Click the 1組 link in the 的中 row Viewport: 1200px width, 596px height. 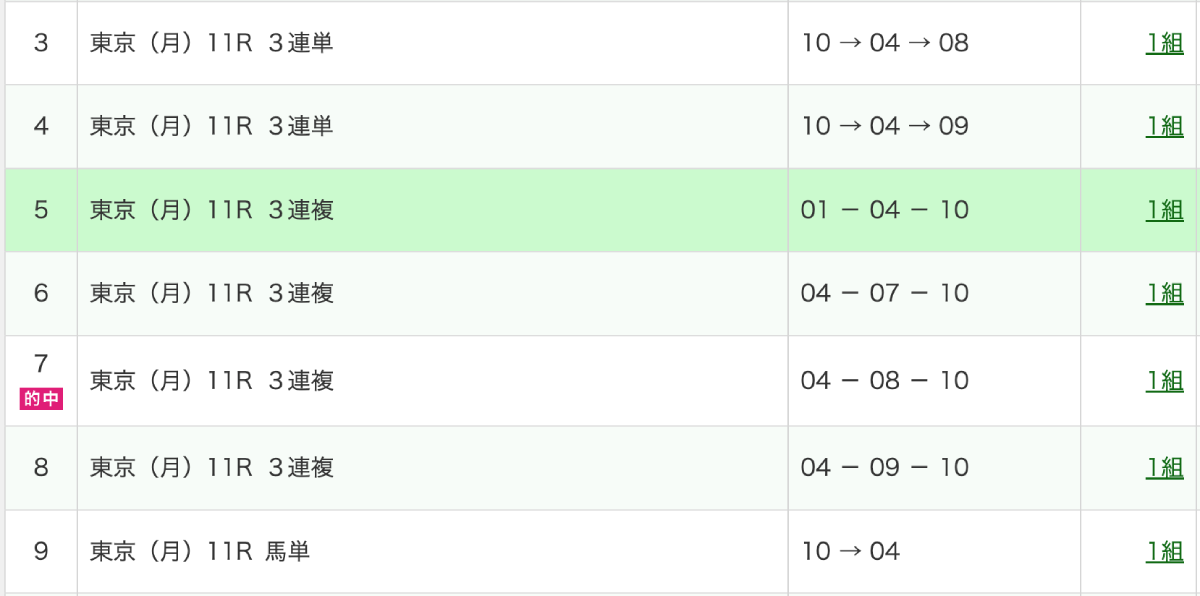point(1164,381)
